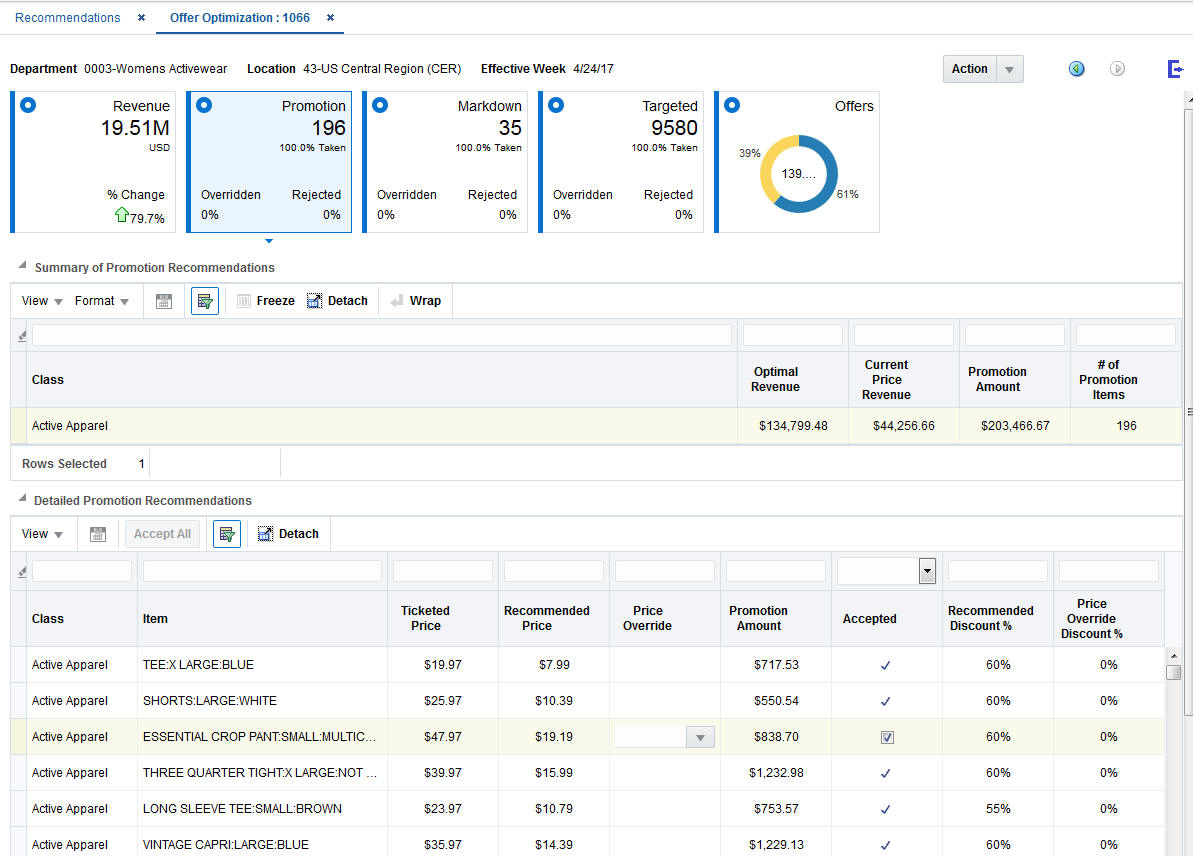The image size is (1193, 856).
Task: Select the Offers tile radio button
Action: click(x=732, y=105)
